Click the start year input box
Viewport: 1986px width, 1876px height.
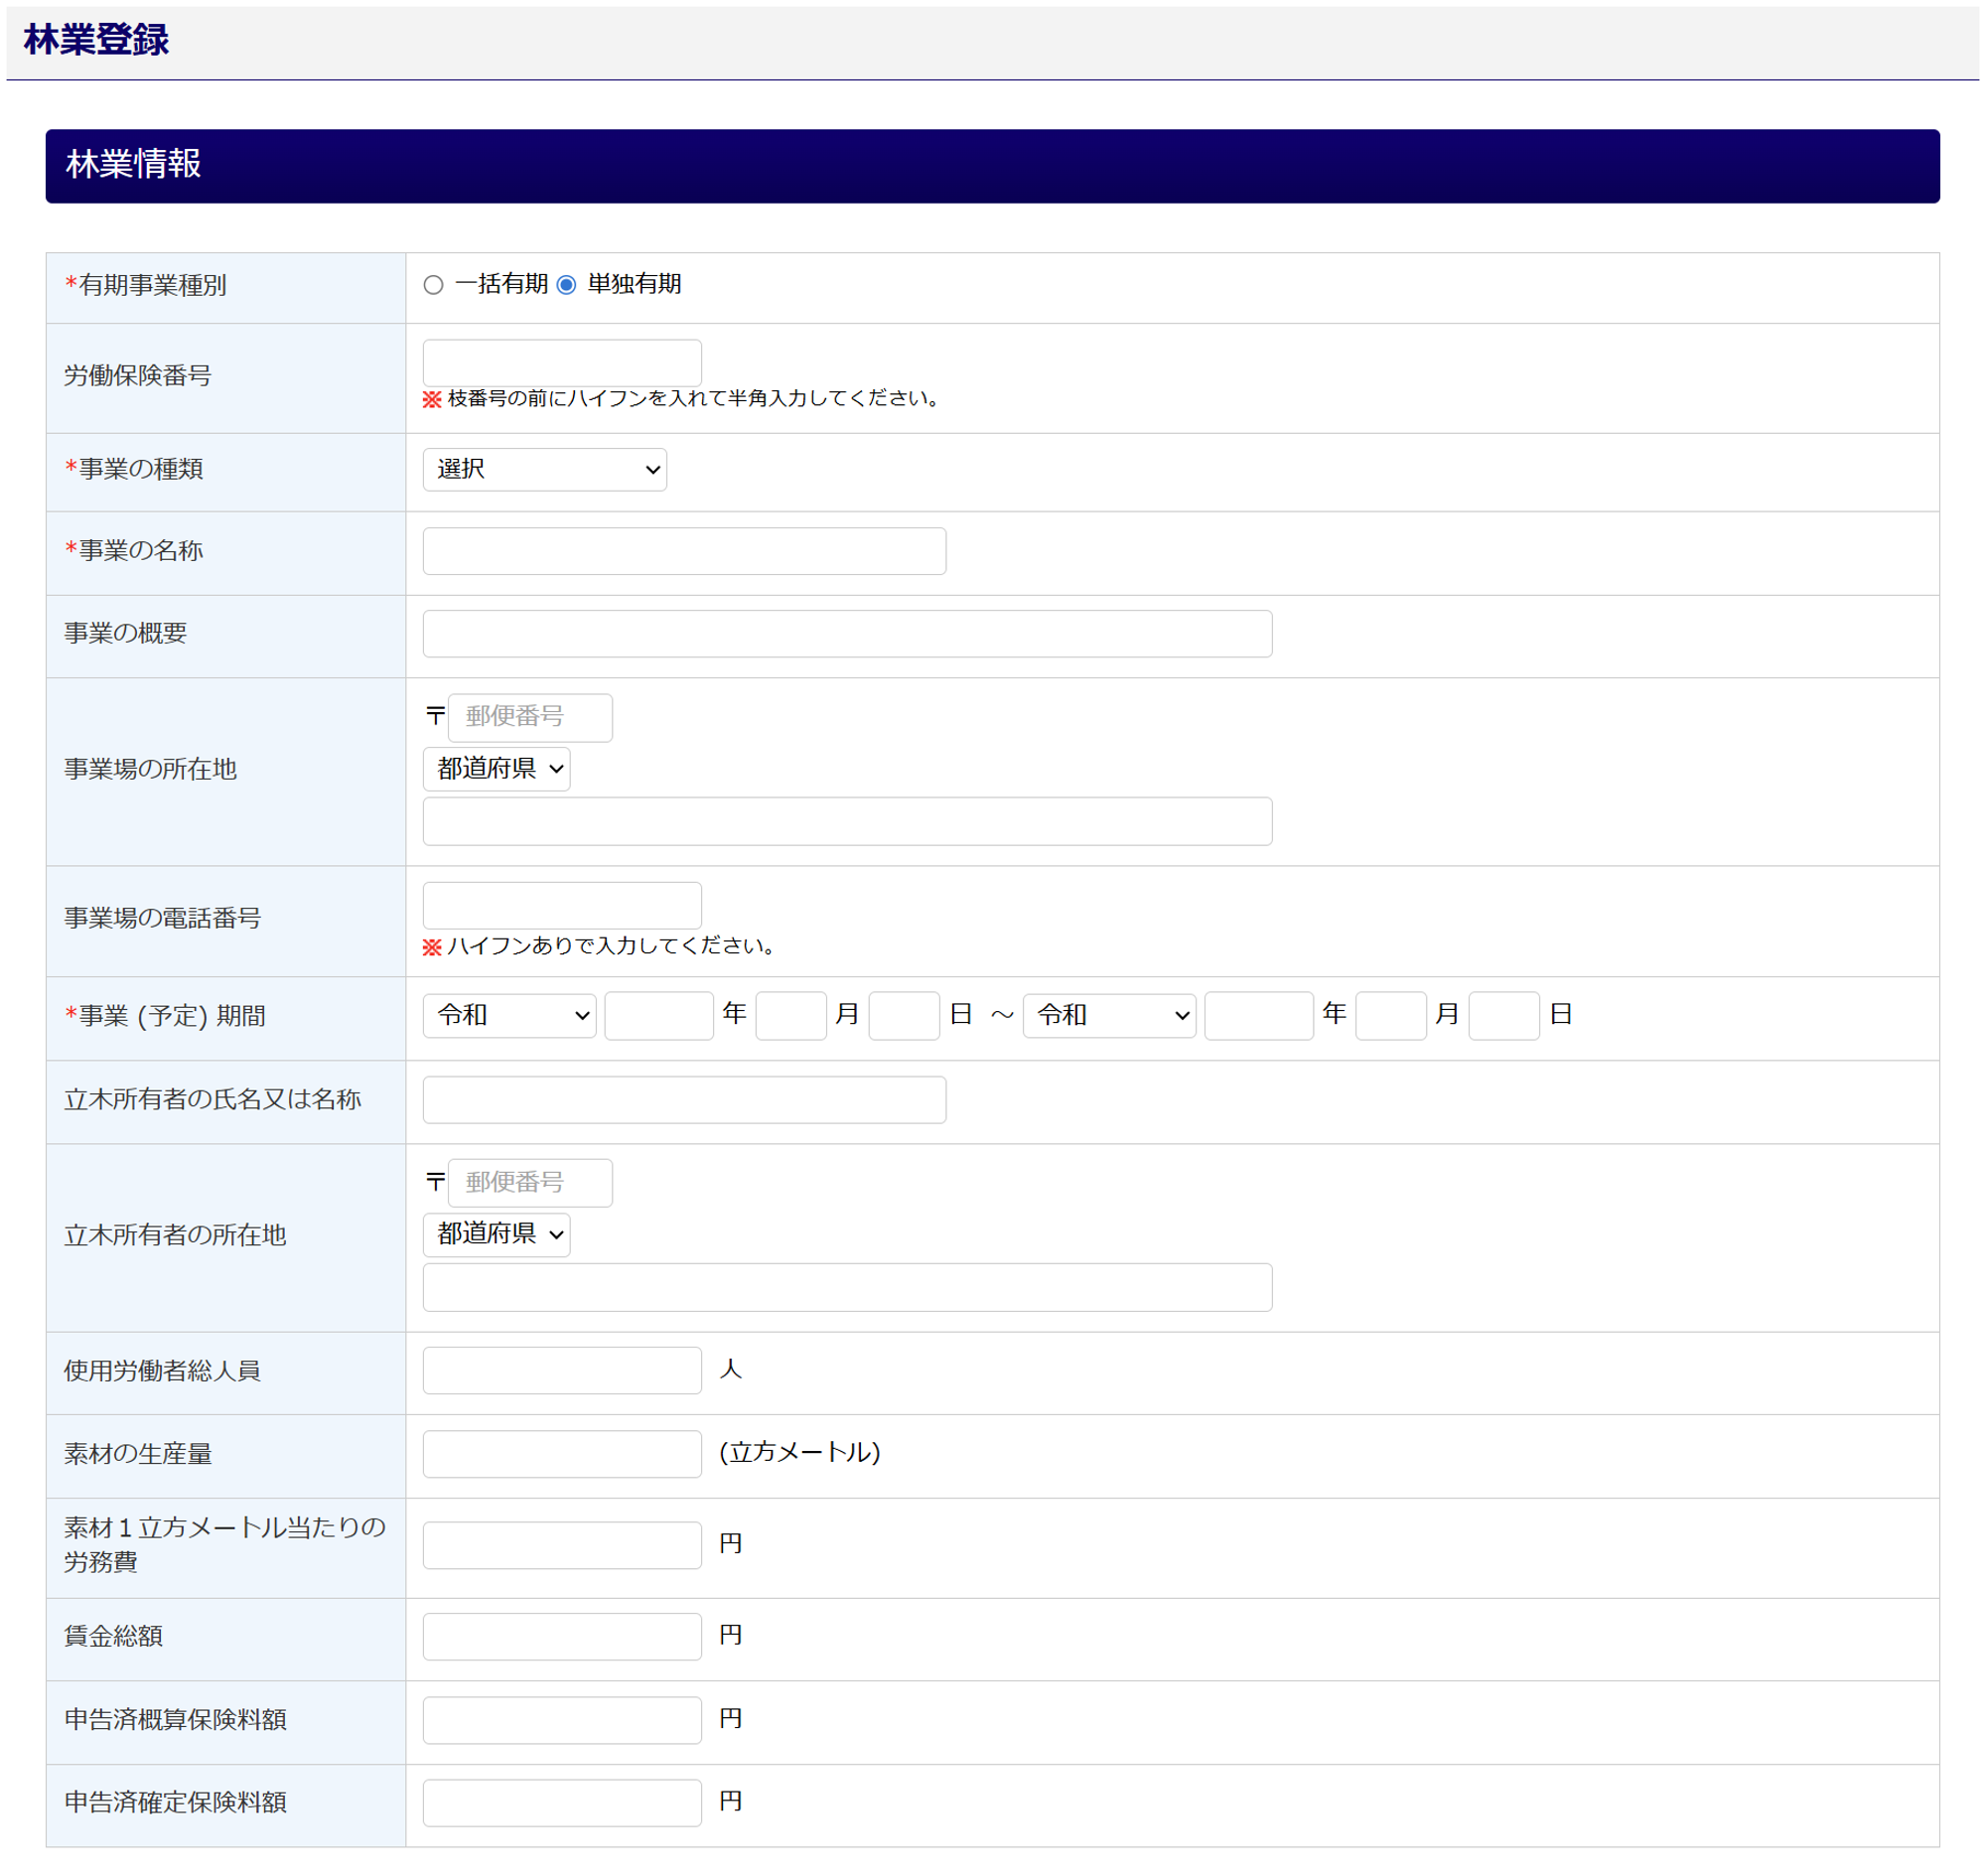pyautogui.click(x=658, y=1015)
